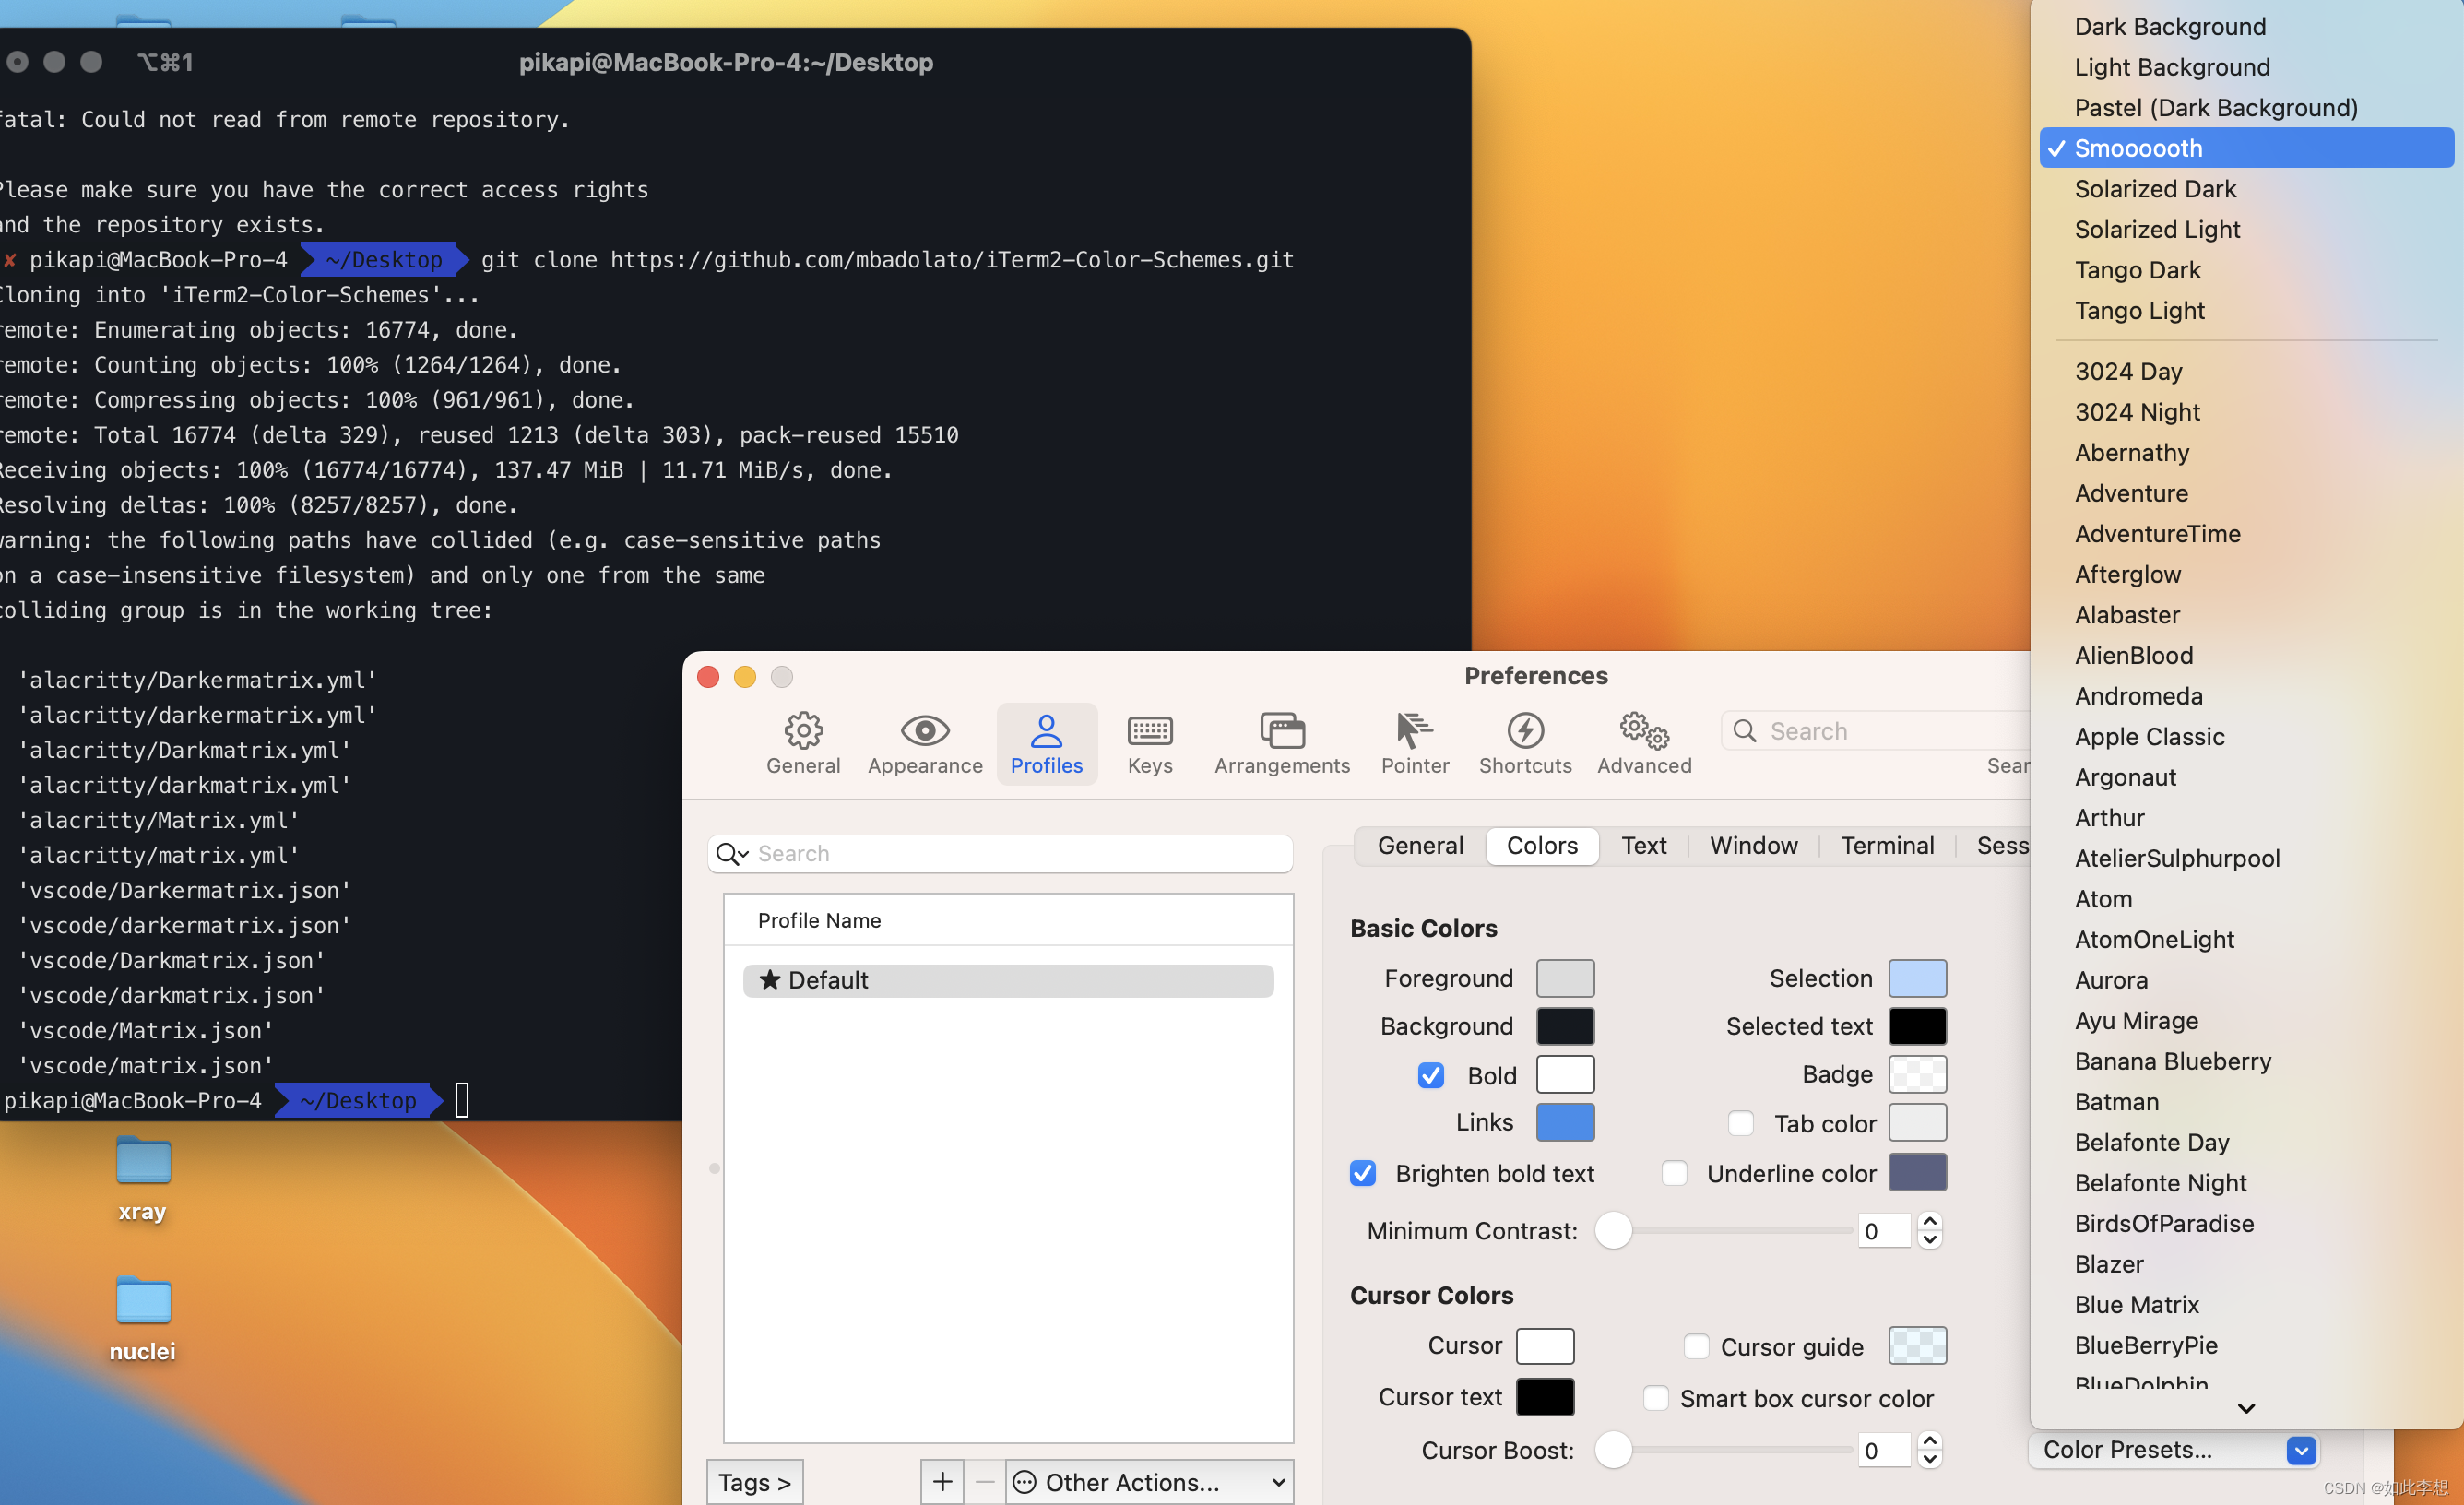Click the star icon beside the Default profile

pos(769,979)
